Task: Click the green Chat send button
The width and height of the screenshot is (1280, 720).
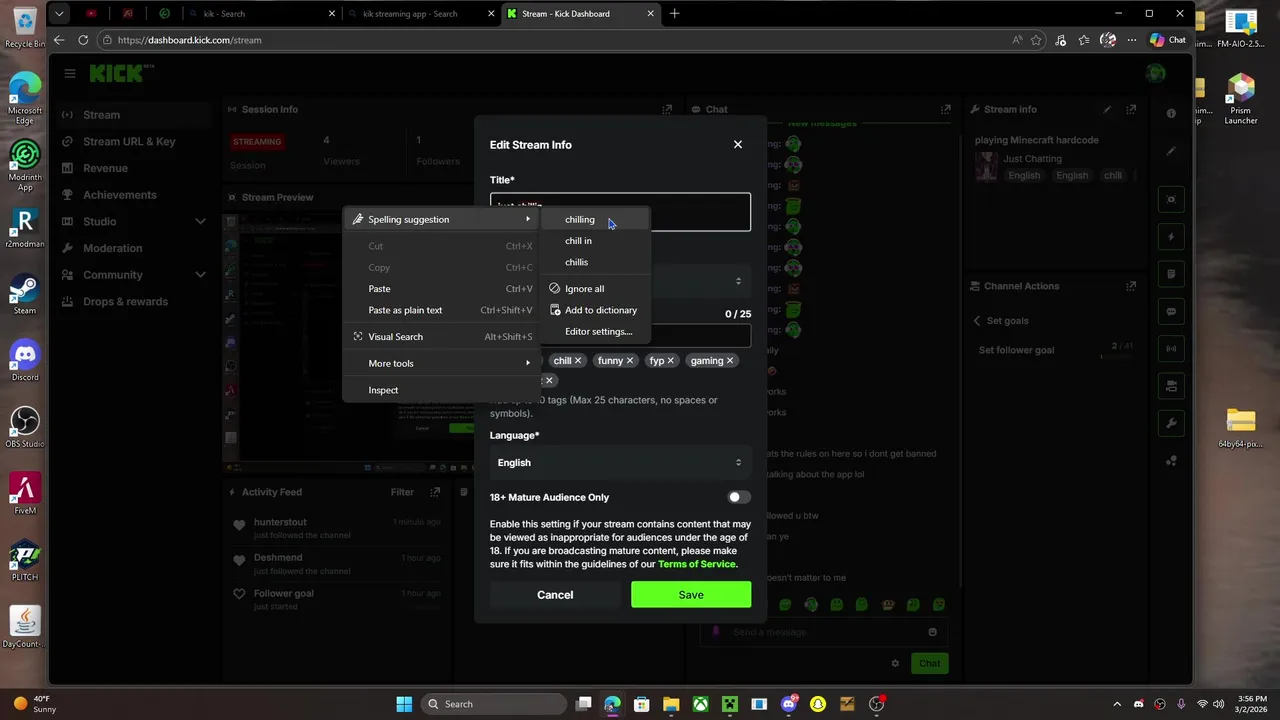Action: (930, 663)
